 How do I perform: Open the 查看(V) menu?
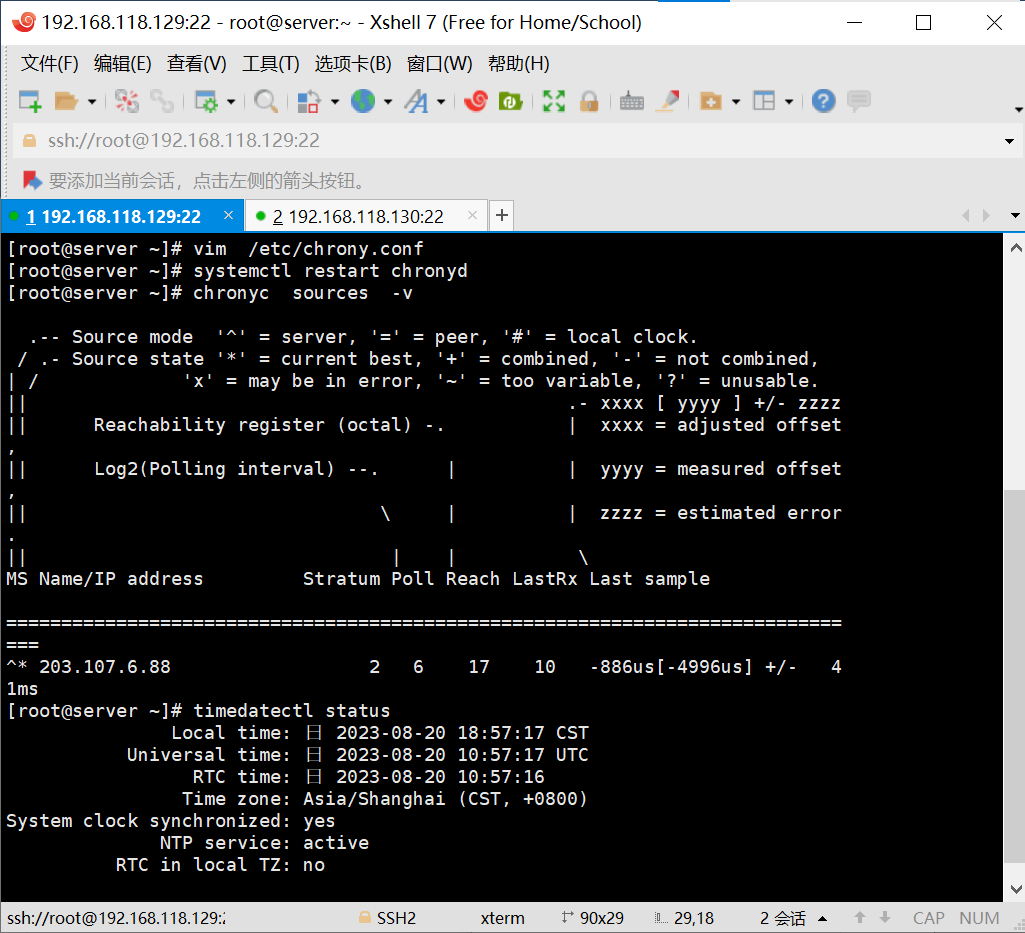196,64
